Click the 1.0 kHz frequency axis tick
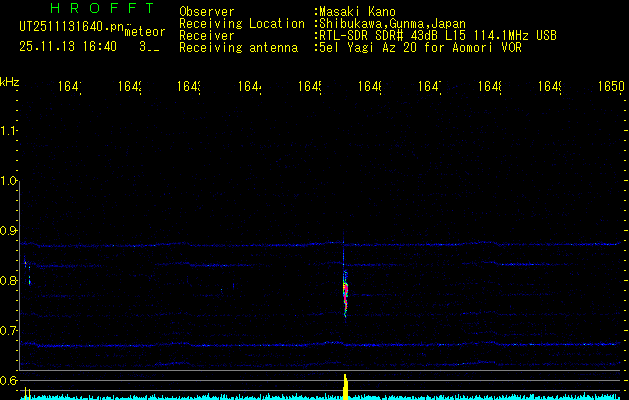This screenshot has width=629, height=400. (x=10, y=181)
